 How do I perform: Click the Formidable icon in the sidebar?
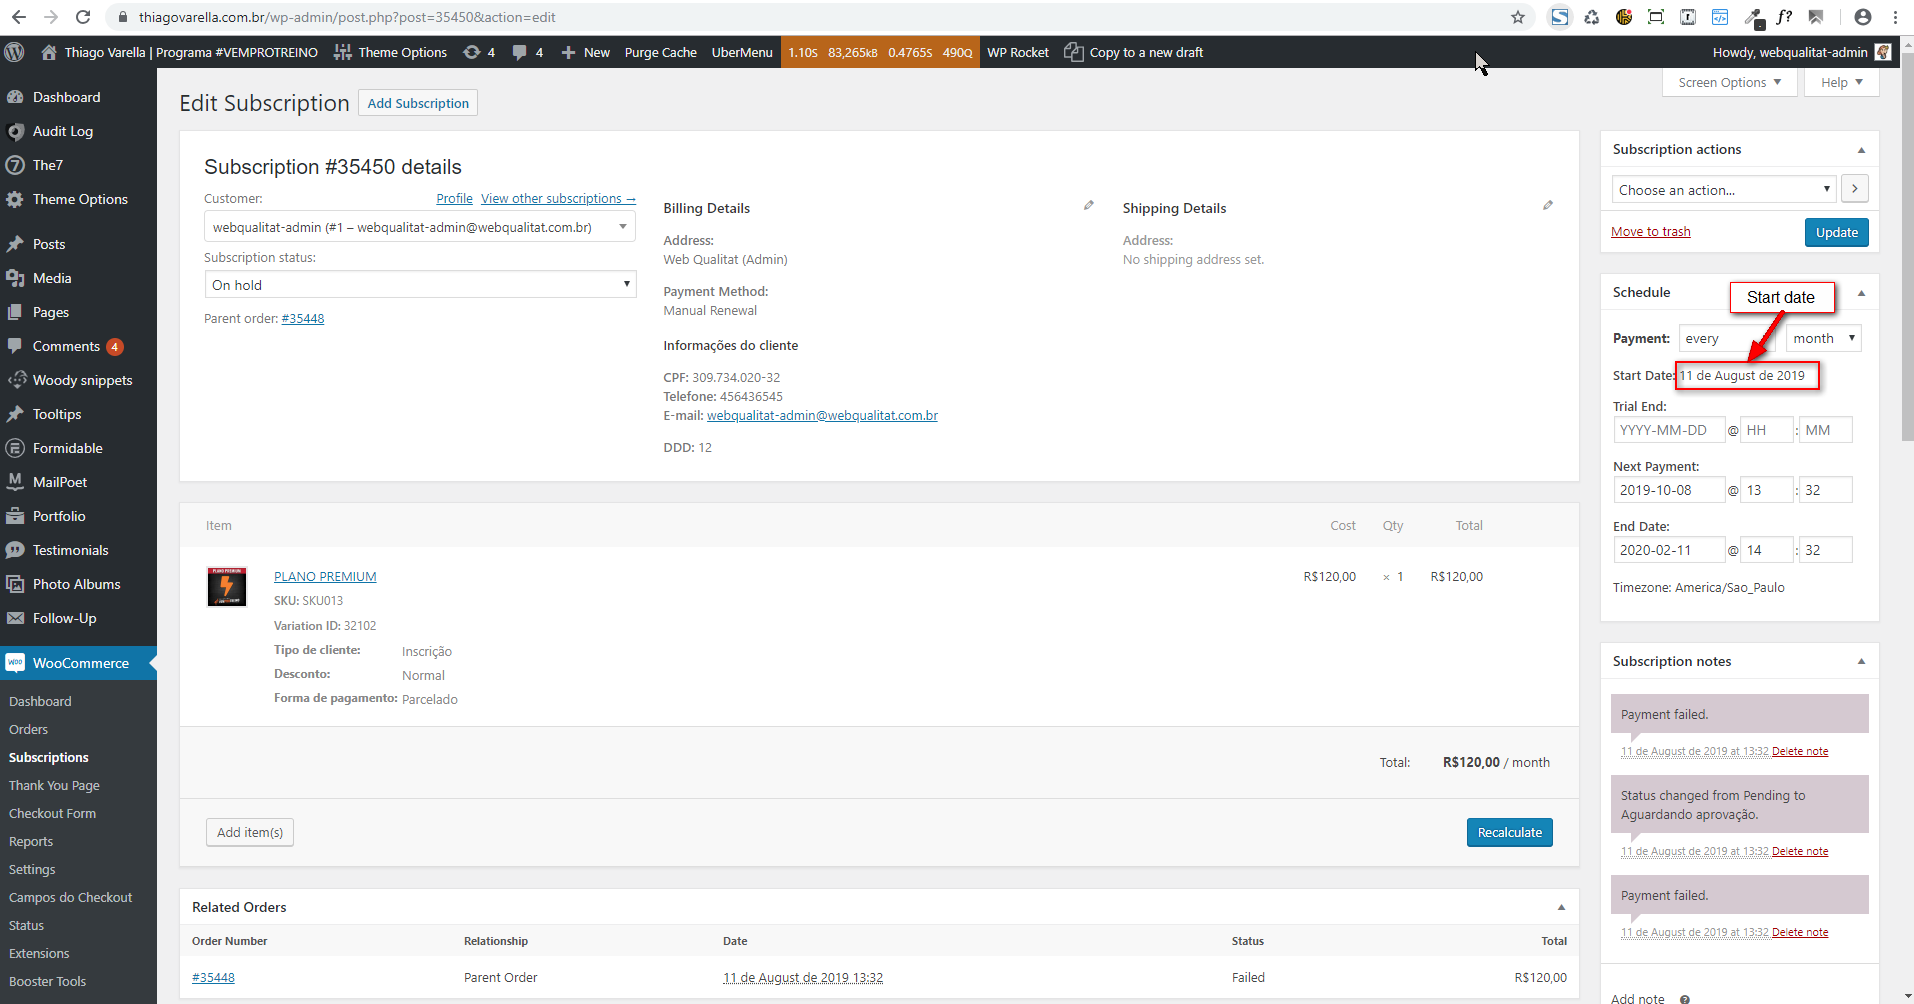coord(15,448)
